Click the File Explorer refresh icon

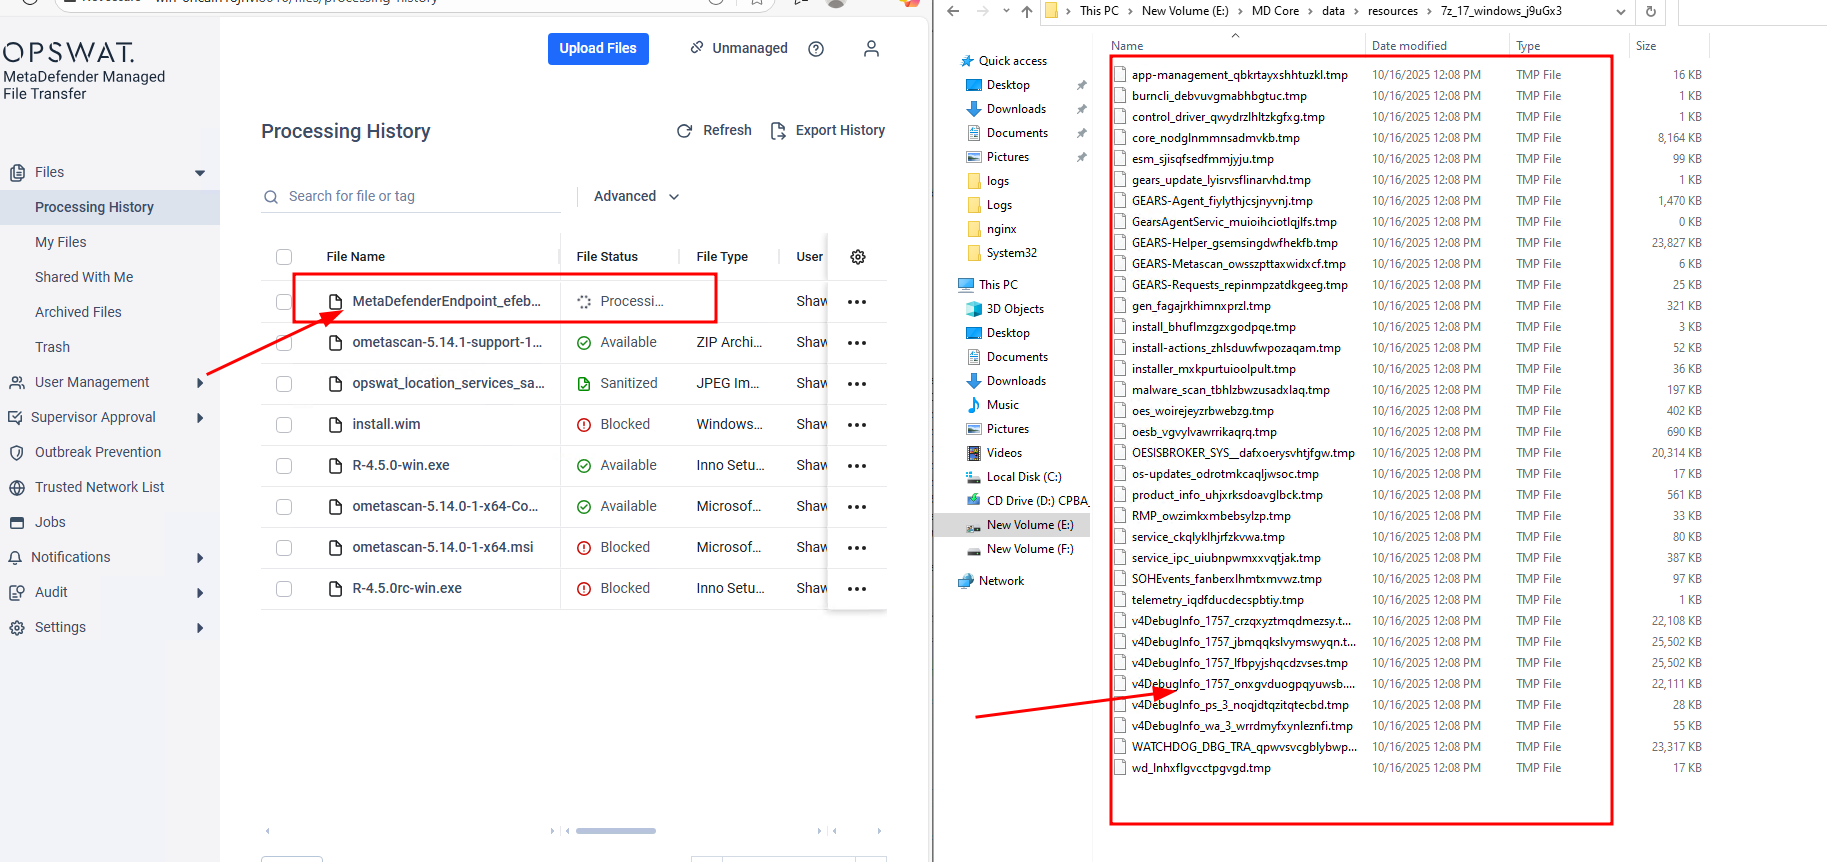[x=1651, y=12]
